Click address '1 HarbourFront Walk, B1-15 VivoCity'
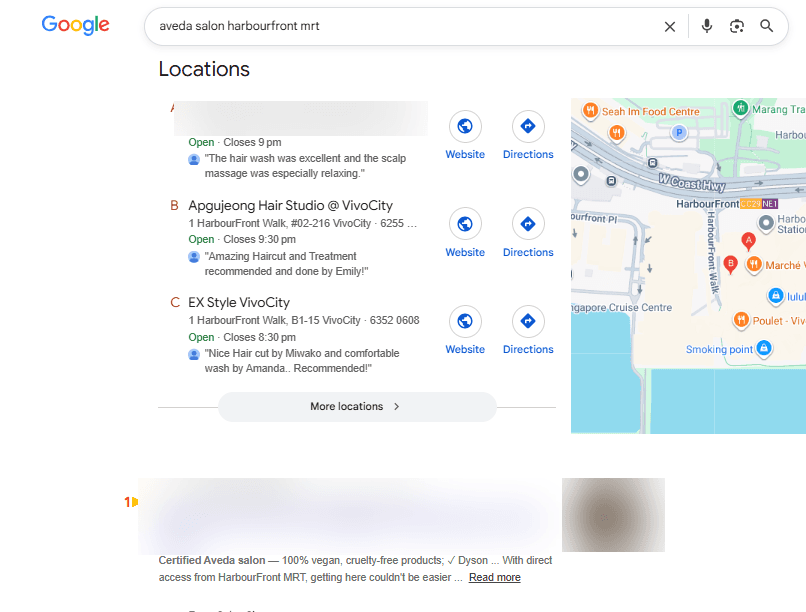Image resolution: width=806 pixels, height=612 pixels. (x=274, y=320)
